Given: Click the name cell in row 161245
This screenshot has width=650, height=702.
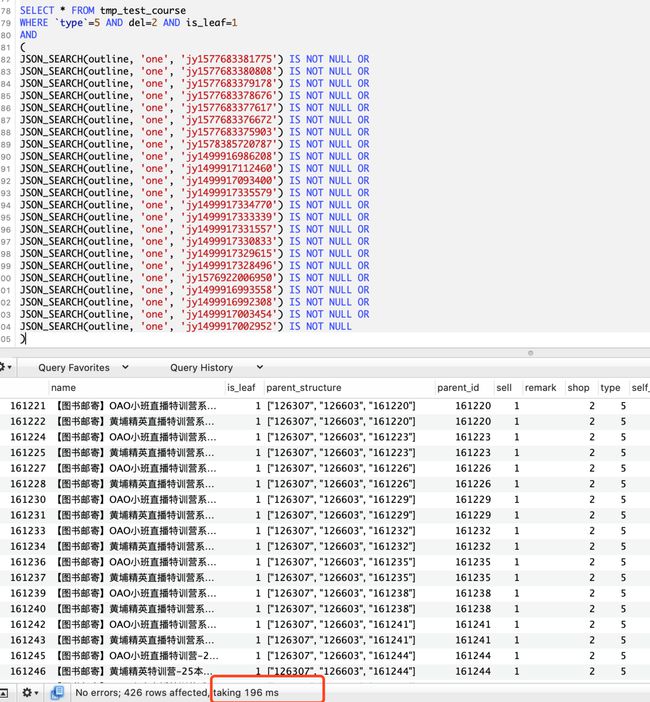Looking at the screenshot, I should (137, 655).
